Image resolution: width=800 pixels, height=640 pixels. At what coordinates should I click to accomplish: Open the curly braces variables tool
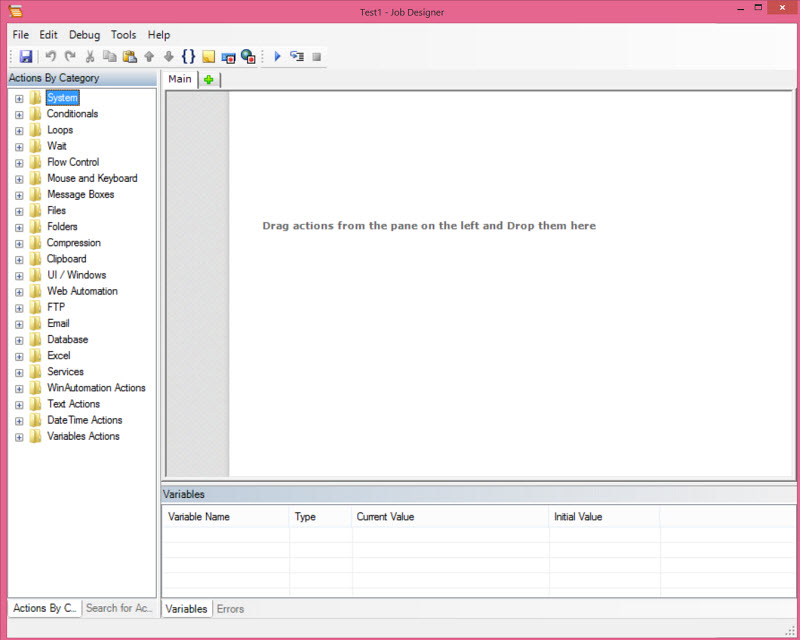[188, 56]
